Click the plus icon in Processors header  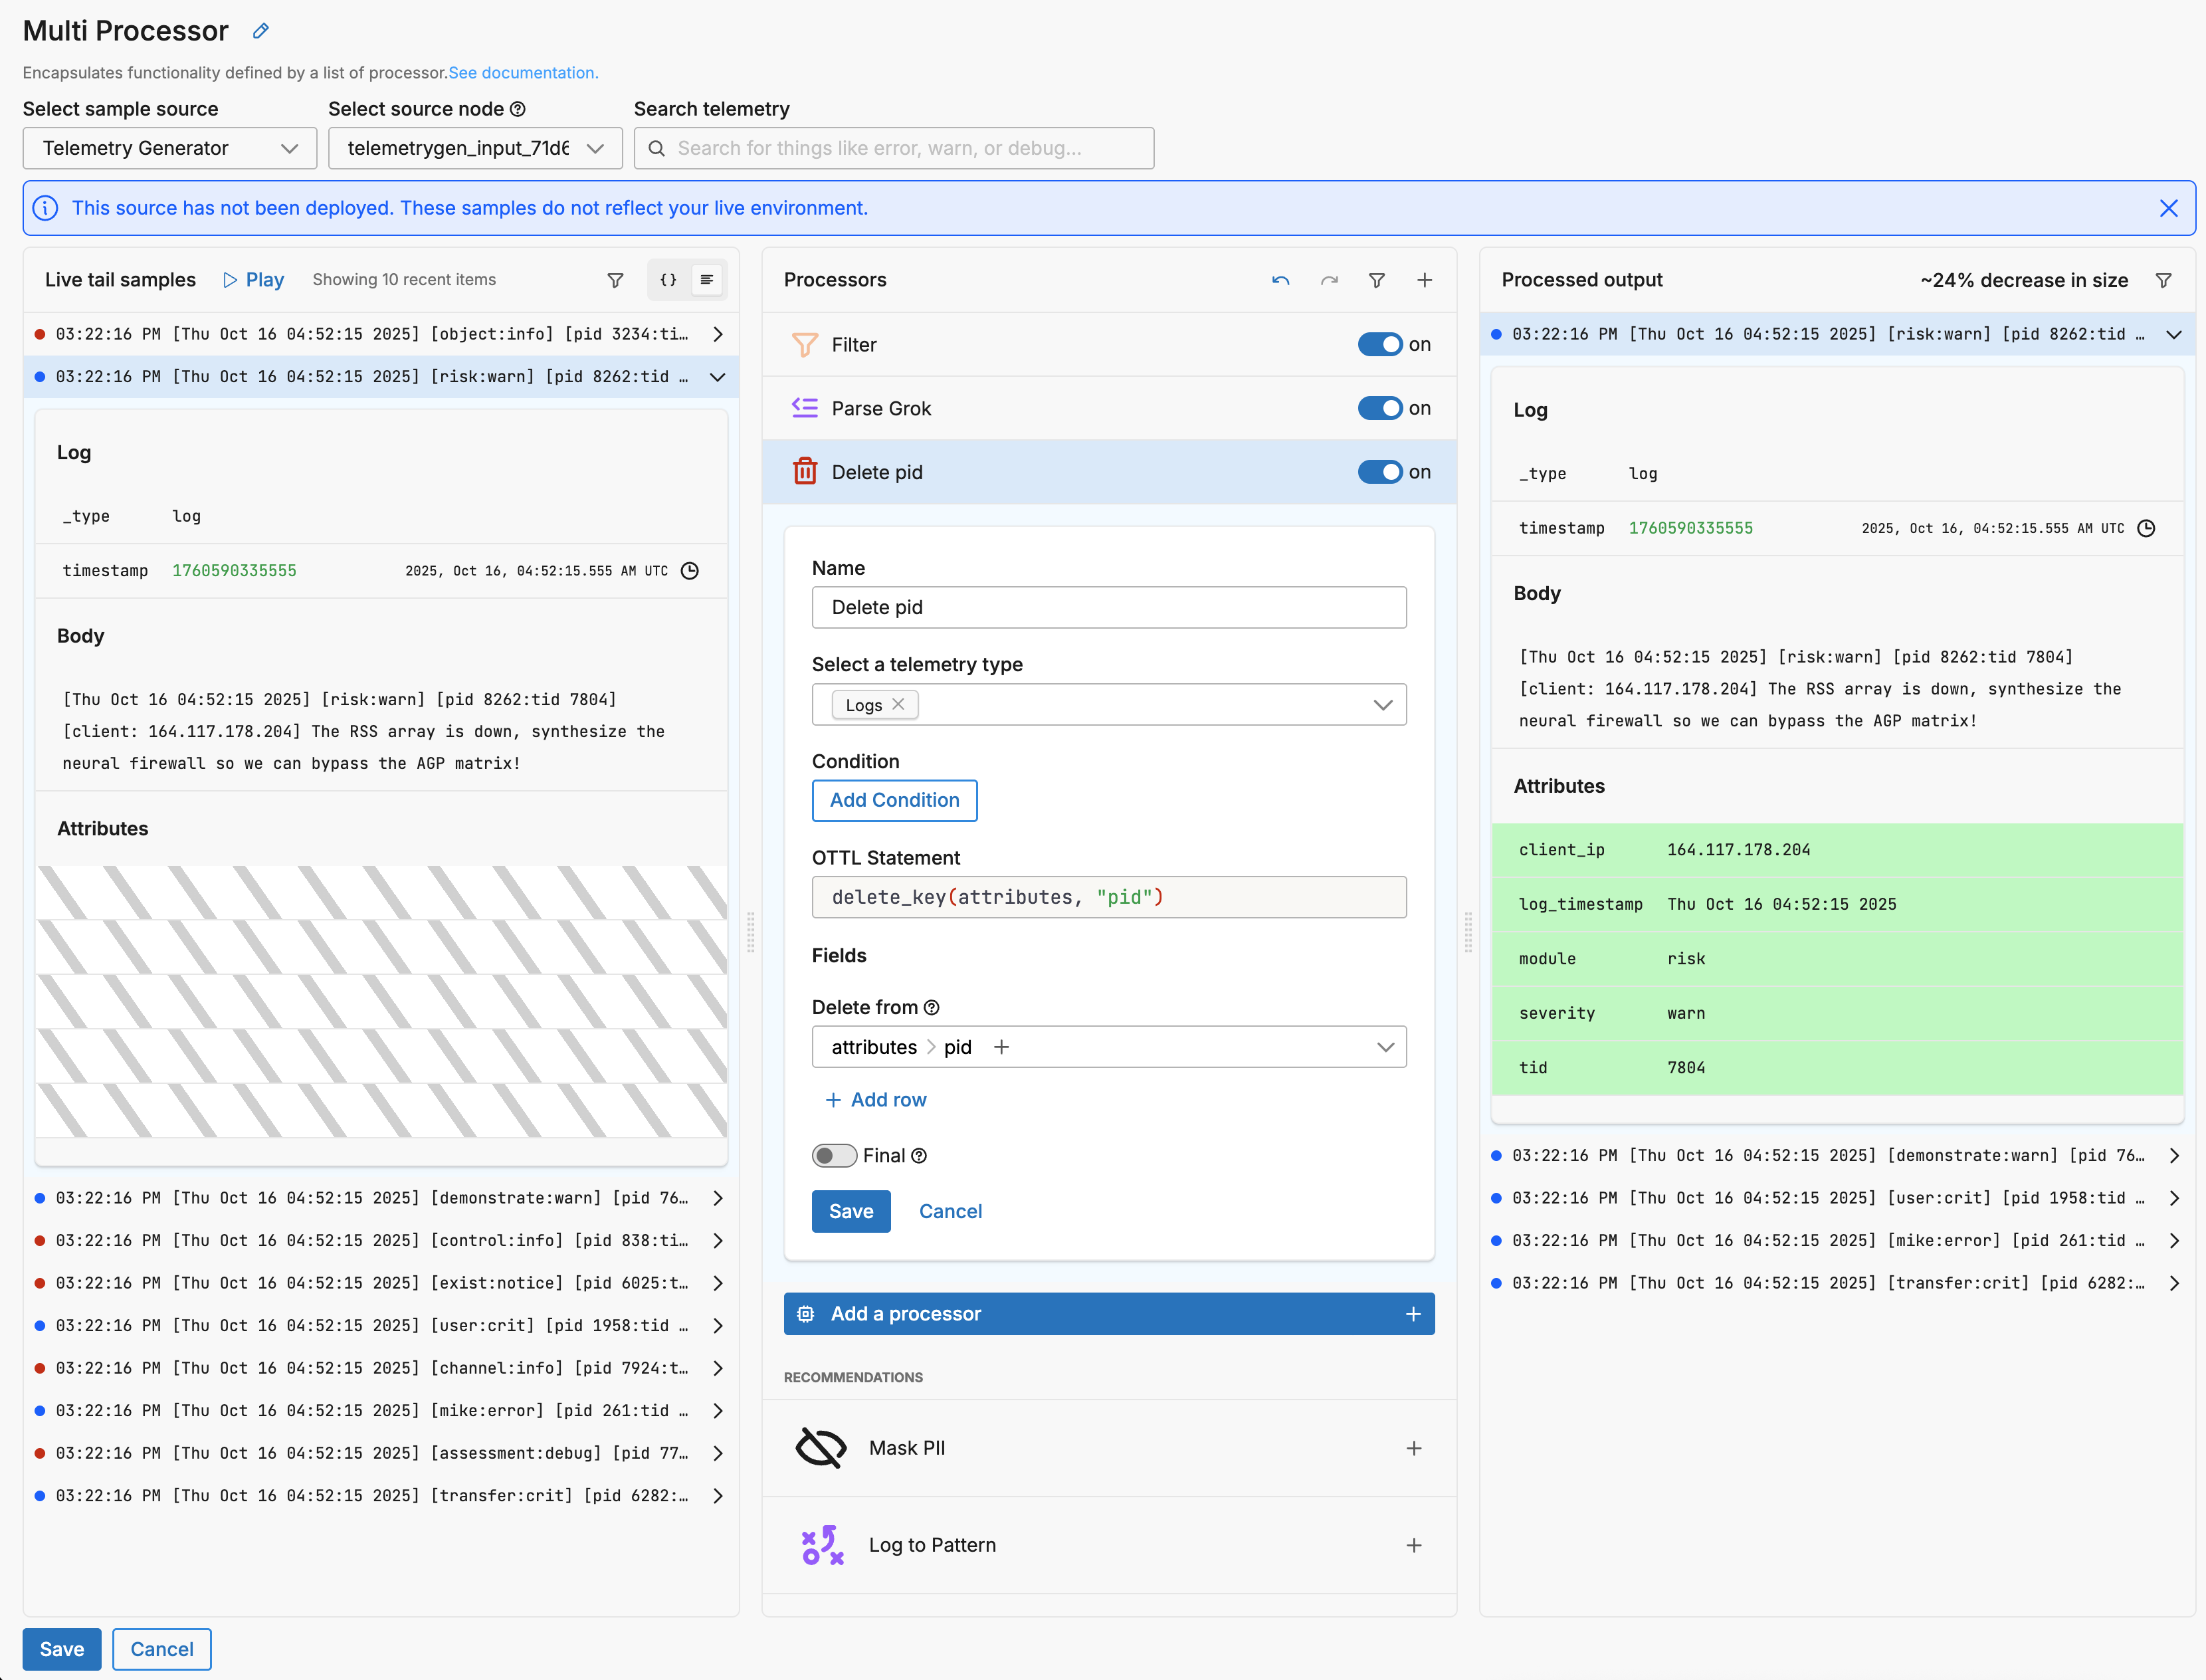coord(1424,281)
